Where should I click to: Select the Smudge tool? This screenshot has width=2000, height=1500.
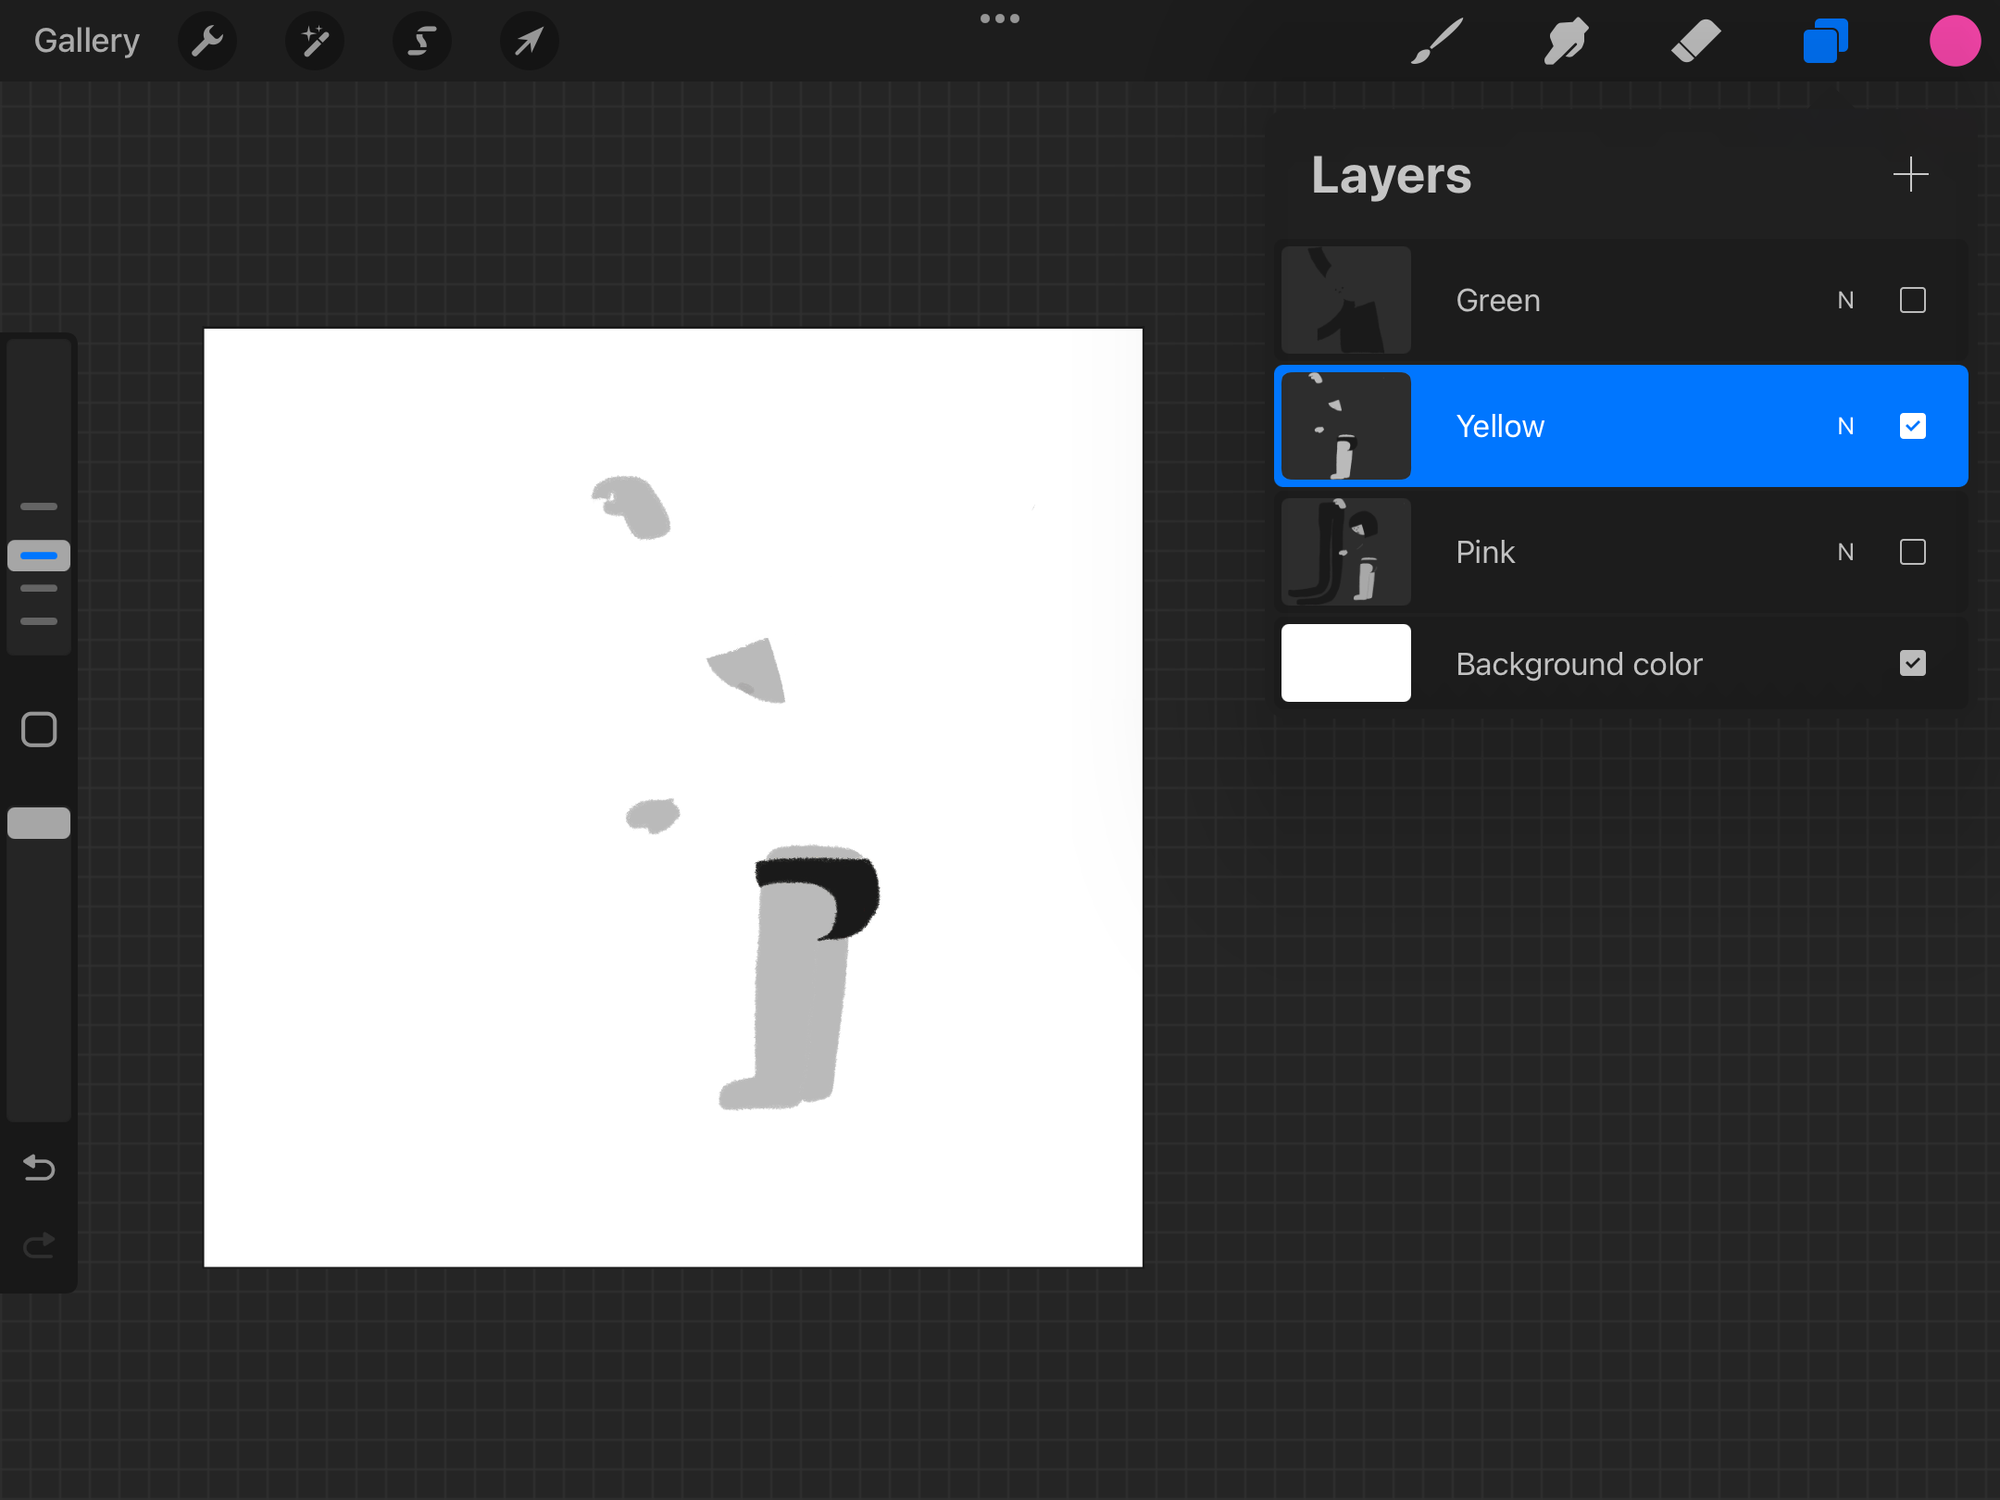point(1566,41)
